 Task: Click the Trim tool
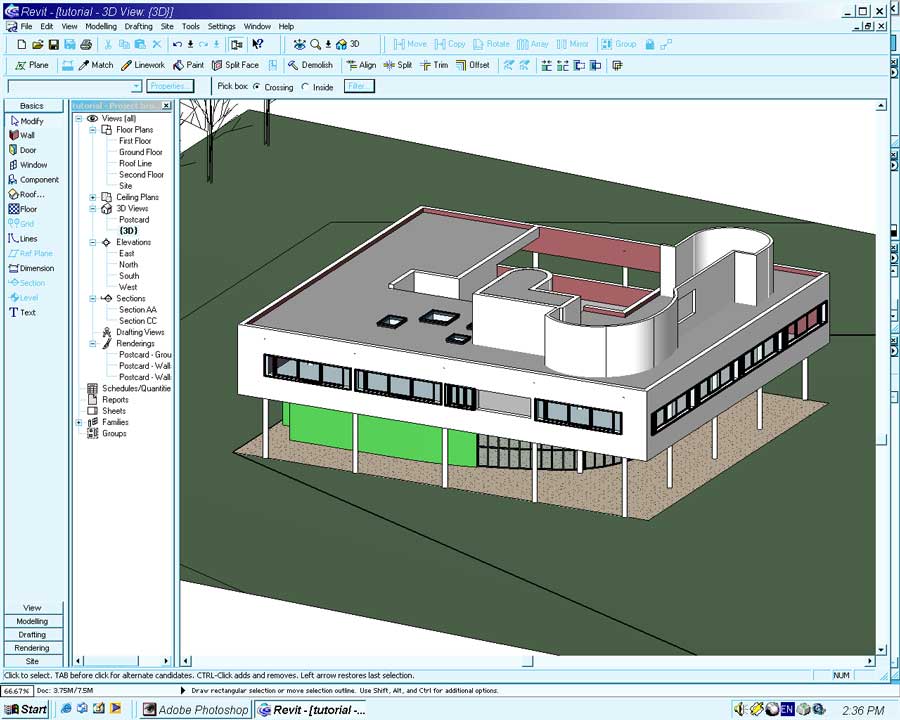(434, 65)
